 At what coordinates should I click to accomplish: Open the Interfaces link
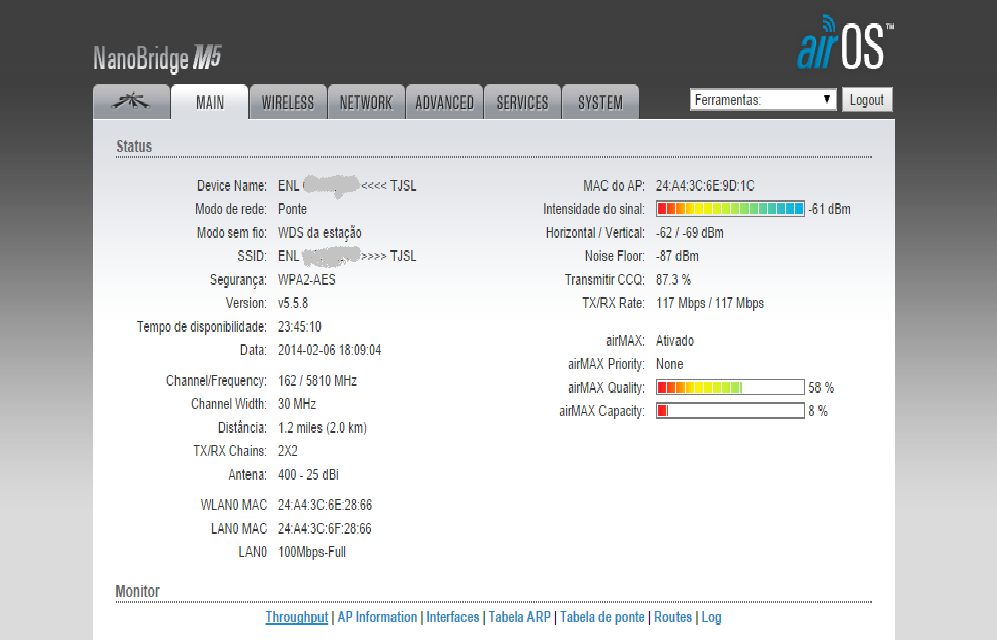[453, 617]
